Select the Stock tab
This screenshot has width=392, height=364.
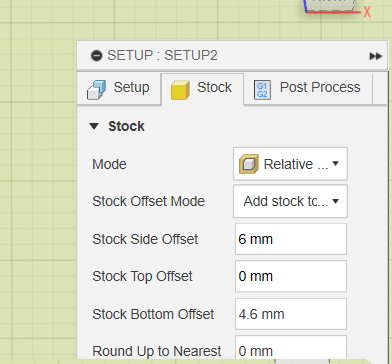point(202,89)
